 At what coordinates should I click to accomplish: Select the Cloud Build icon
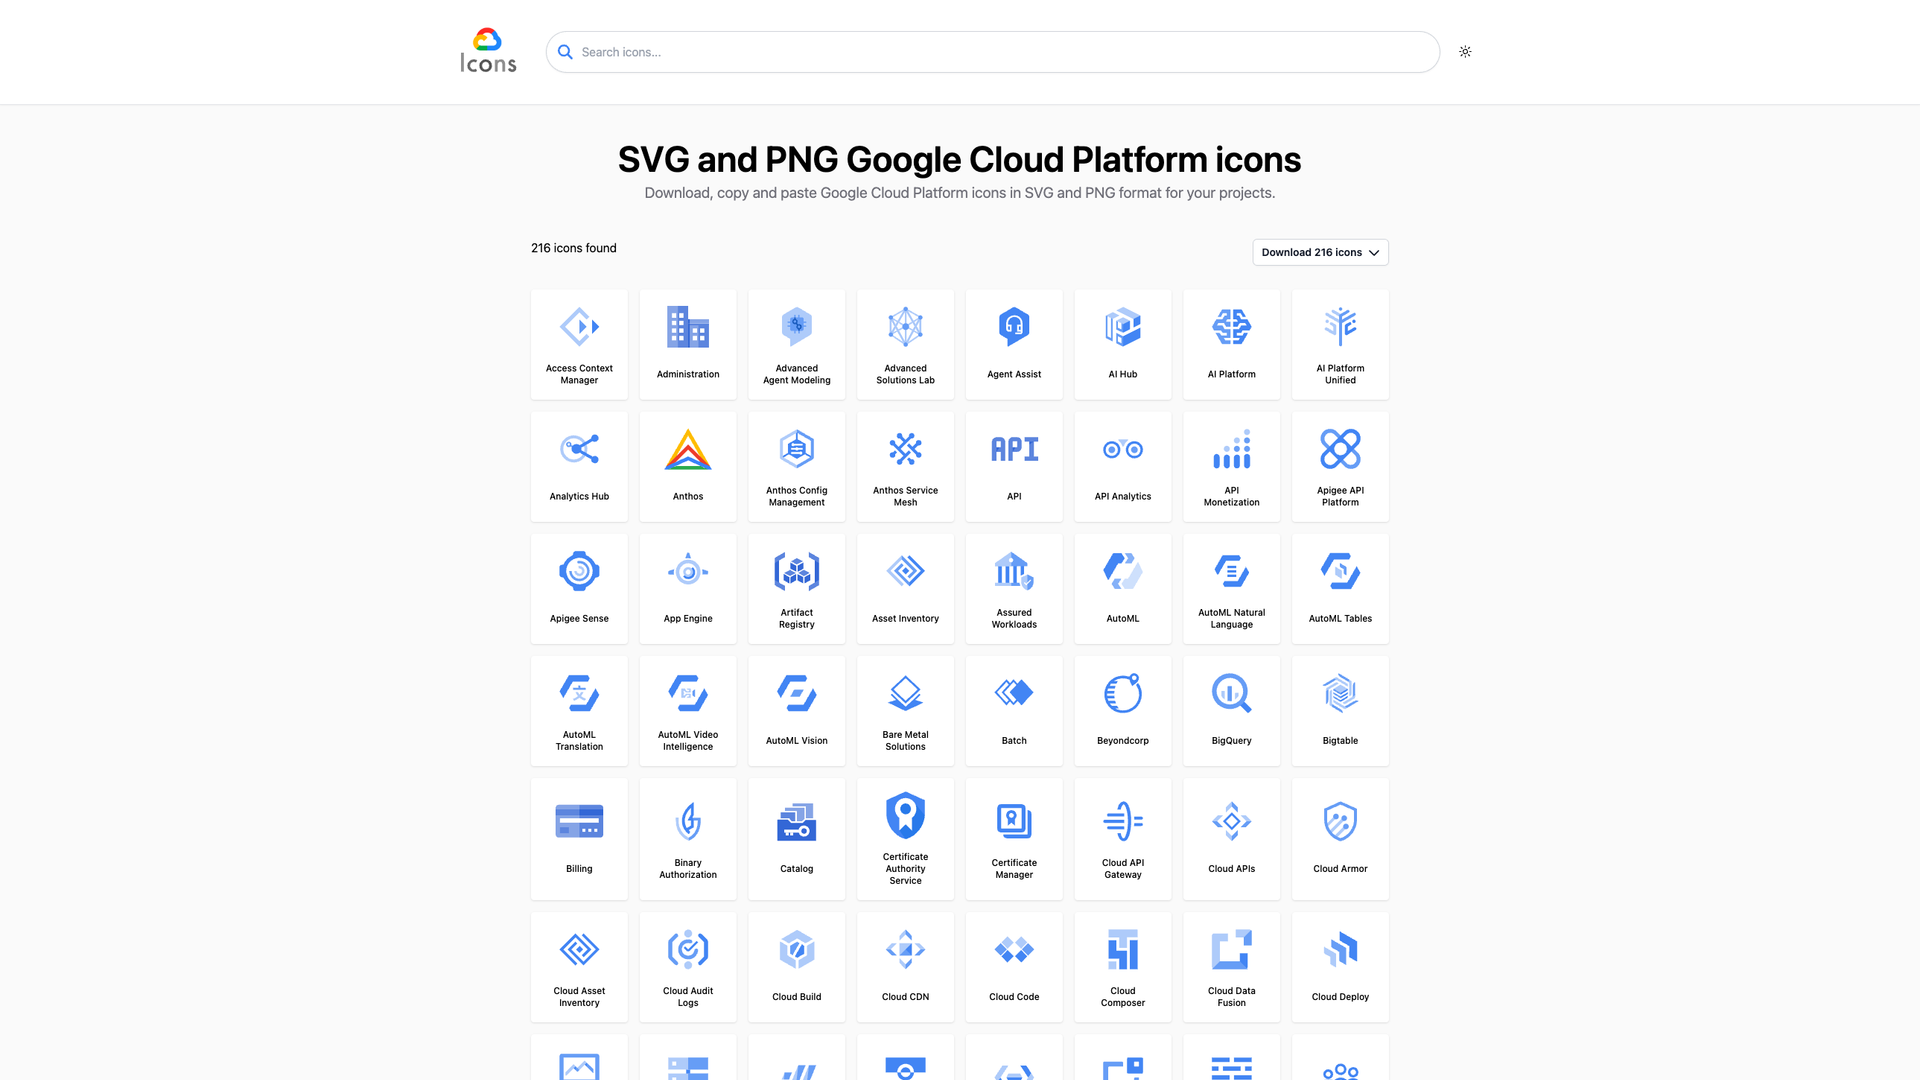click(x=796, y=948)
